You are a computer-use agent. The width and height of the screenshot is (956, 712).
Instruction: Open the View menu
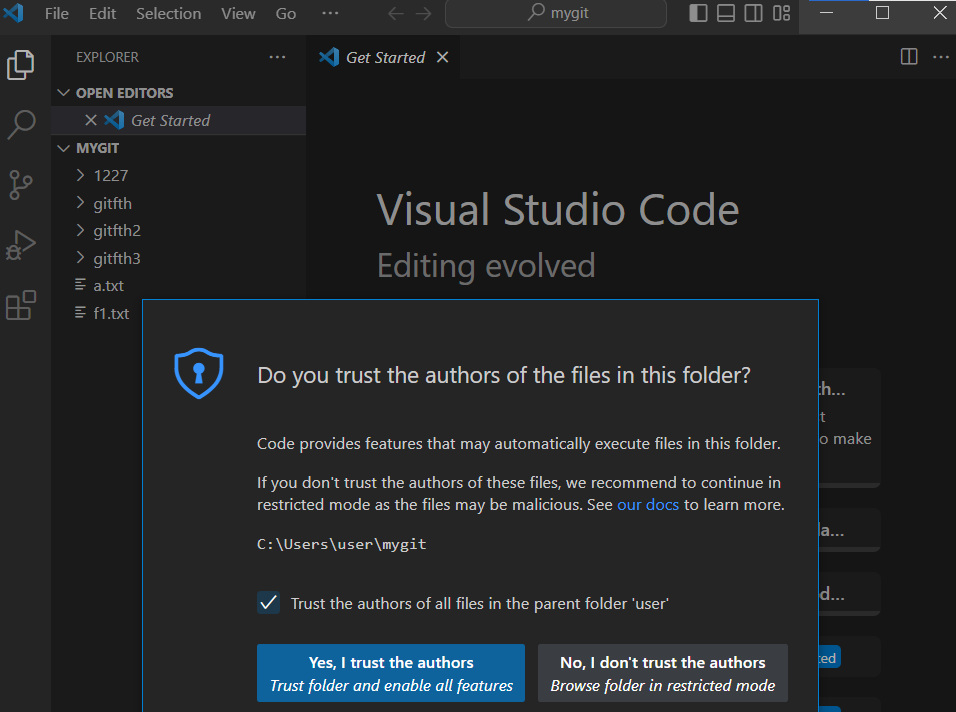(238, 13)
